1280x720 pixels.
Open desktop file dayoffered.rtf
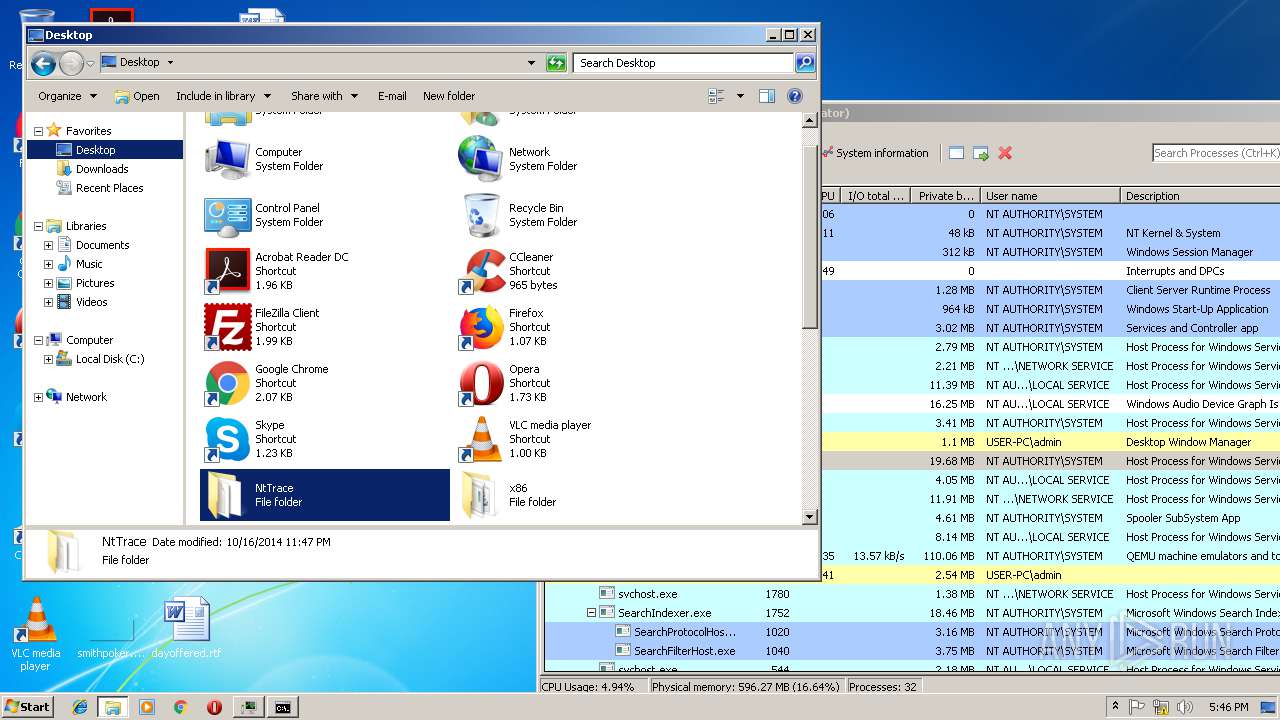[187, 629]
